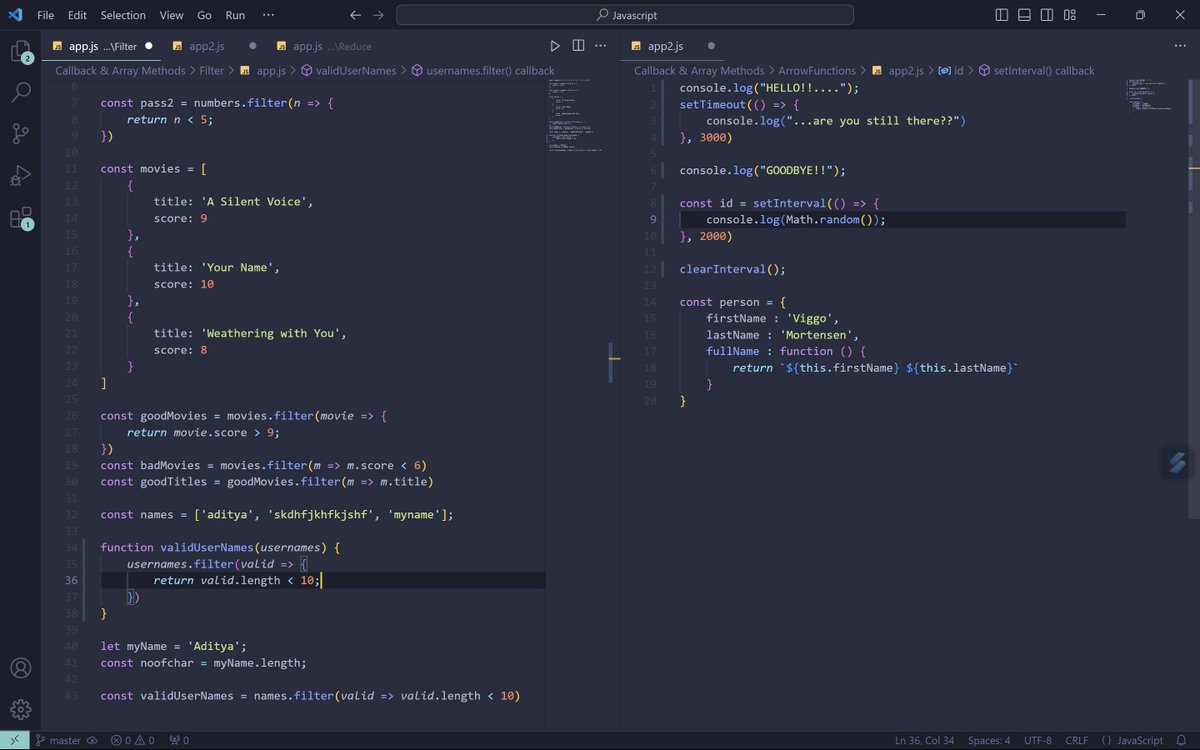Expand the id breadcrumb on the right
The width and height of the screenshot is (1200, 750).
[x=951, y=71]
